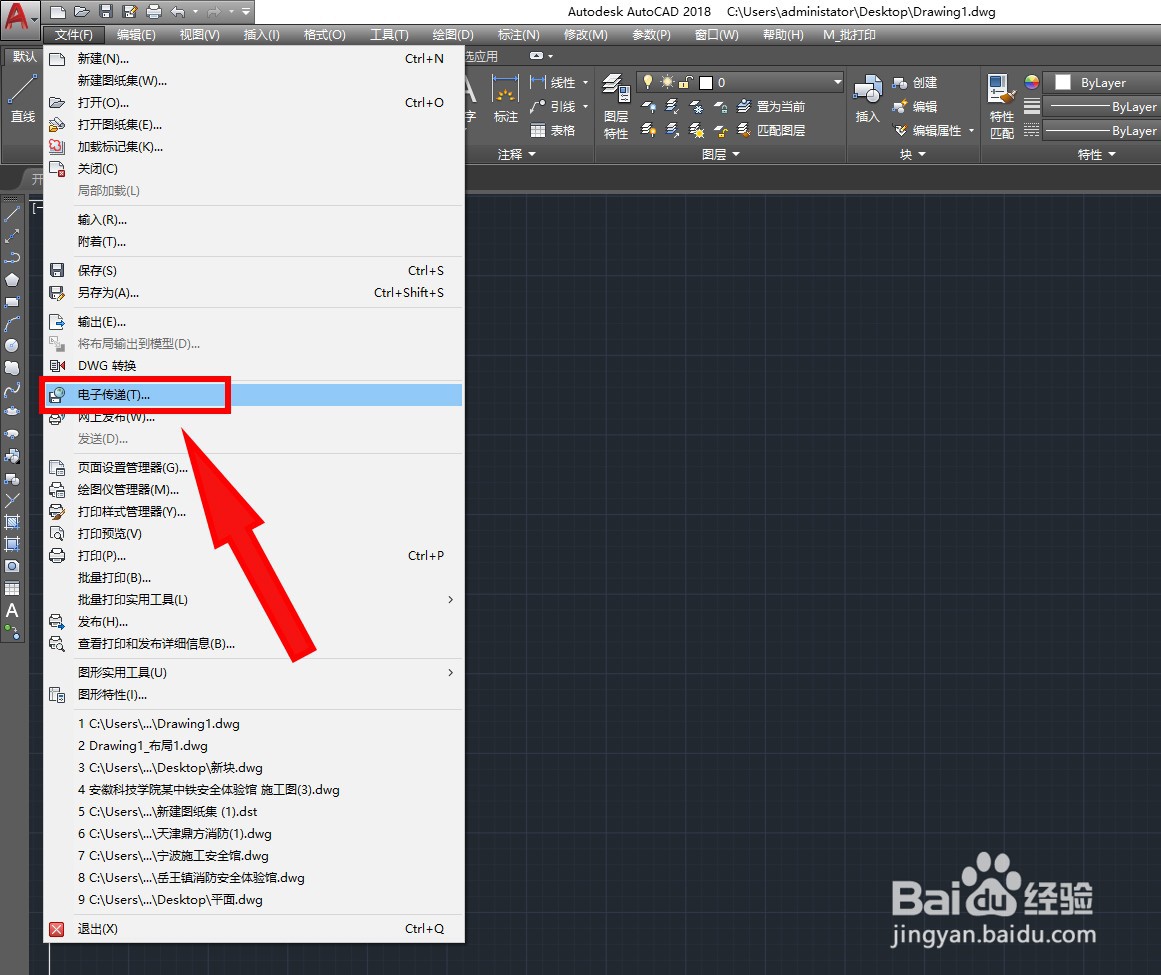Select the Multiline Text A tool in left toolbar

pos(12,611)
